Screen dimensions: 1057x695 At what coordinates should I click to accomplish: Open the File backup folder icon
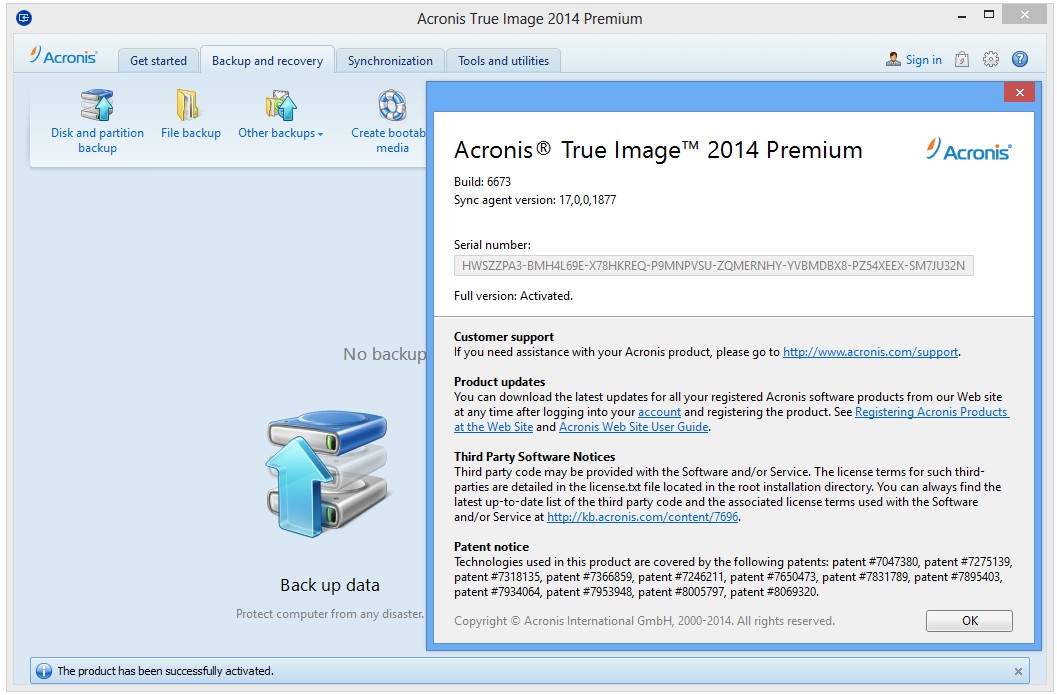(x=188, y=105)
